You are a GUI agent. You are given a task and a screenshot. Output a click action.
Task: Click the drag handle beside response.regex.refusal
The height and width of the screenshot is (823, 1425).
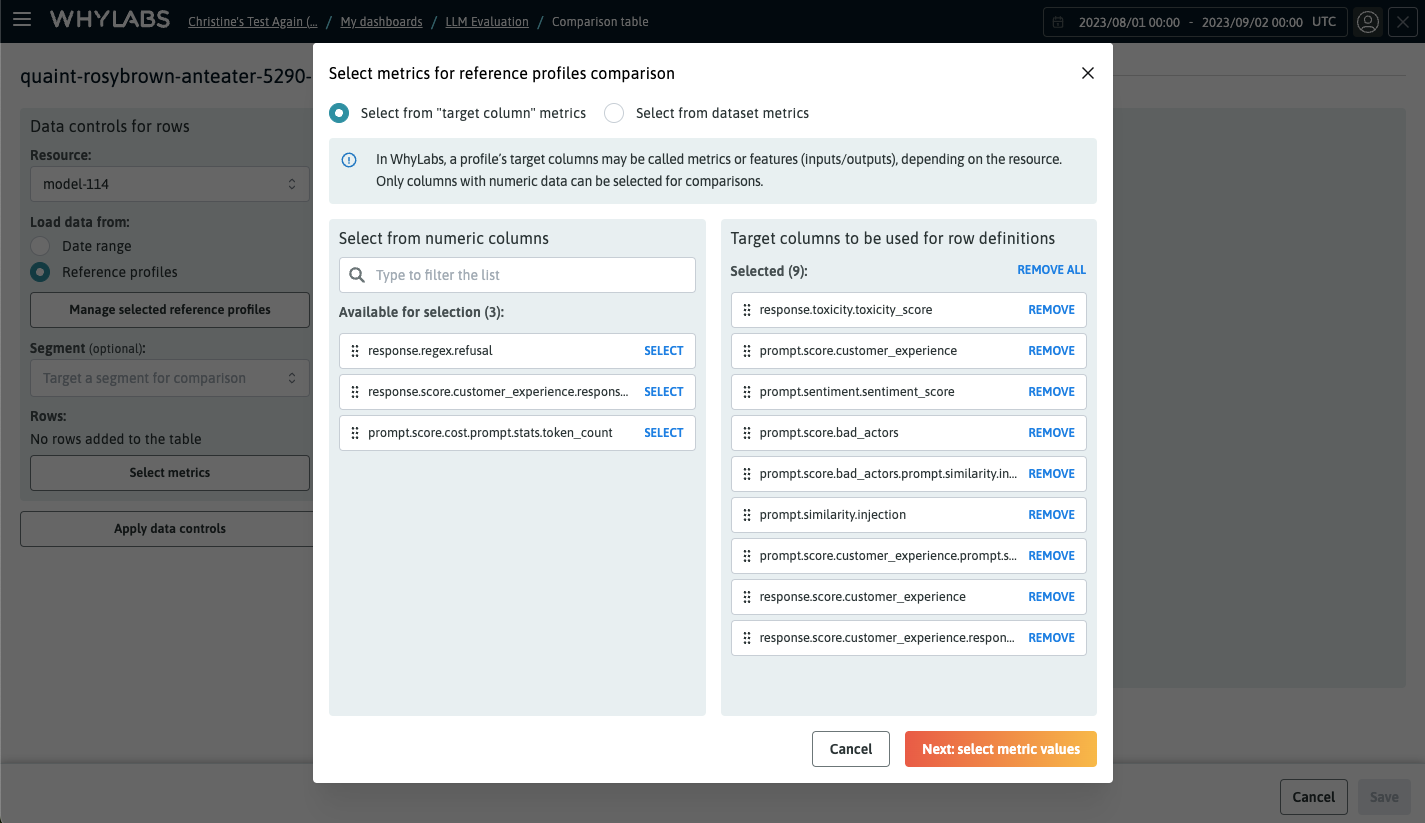pos(356,350)
